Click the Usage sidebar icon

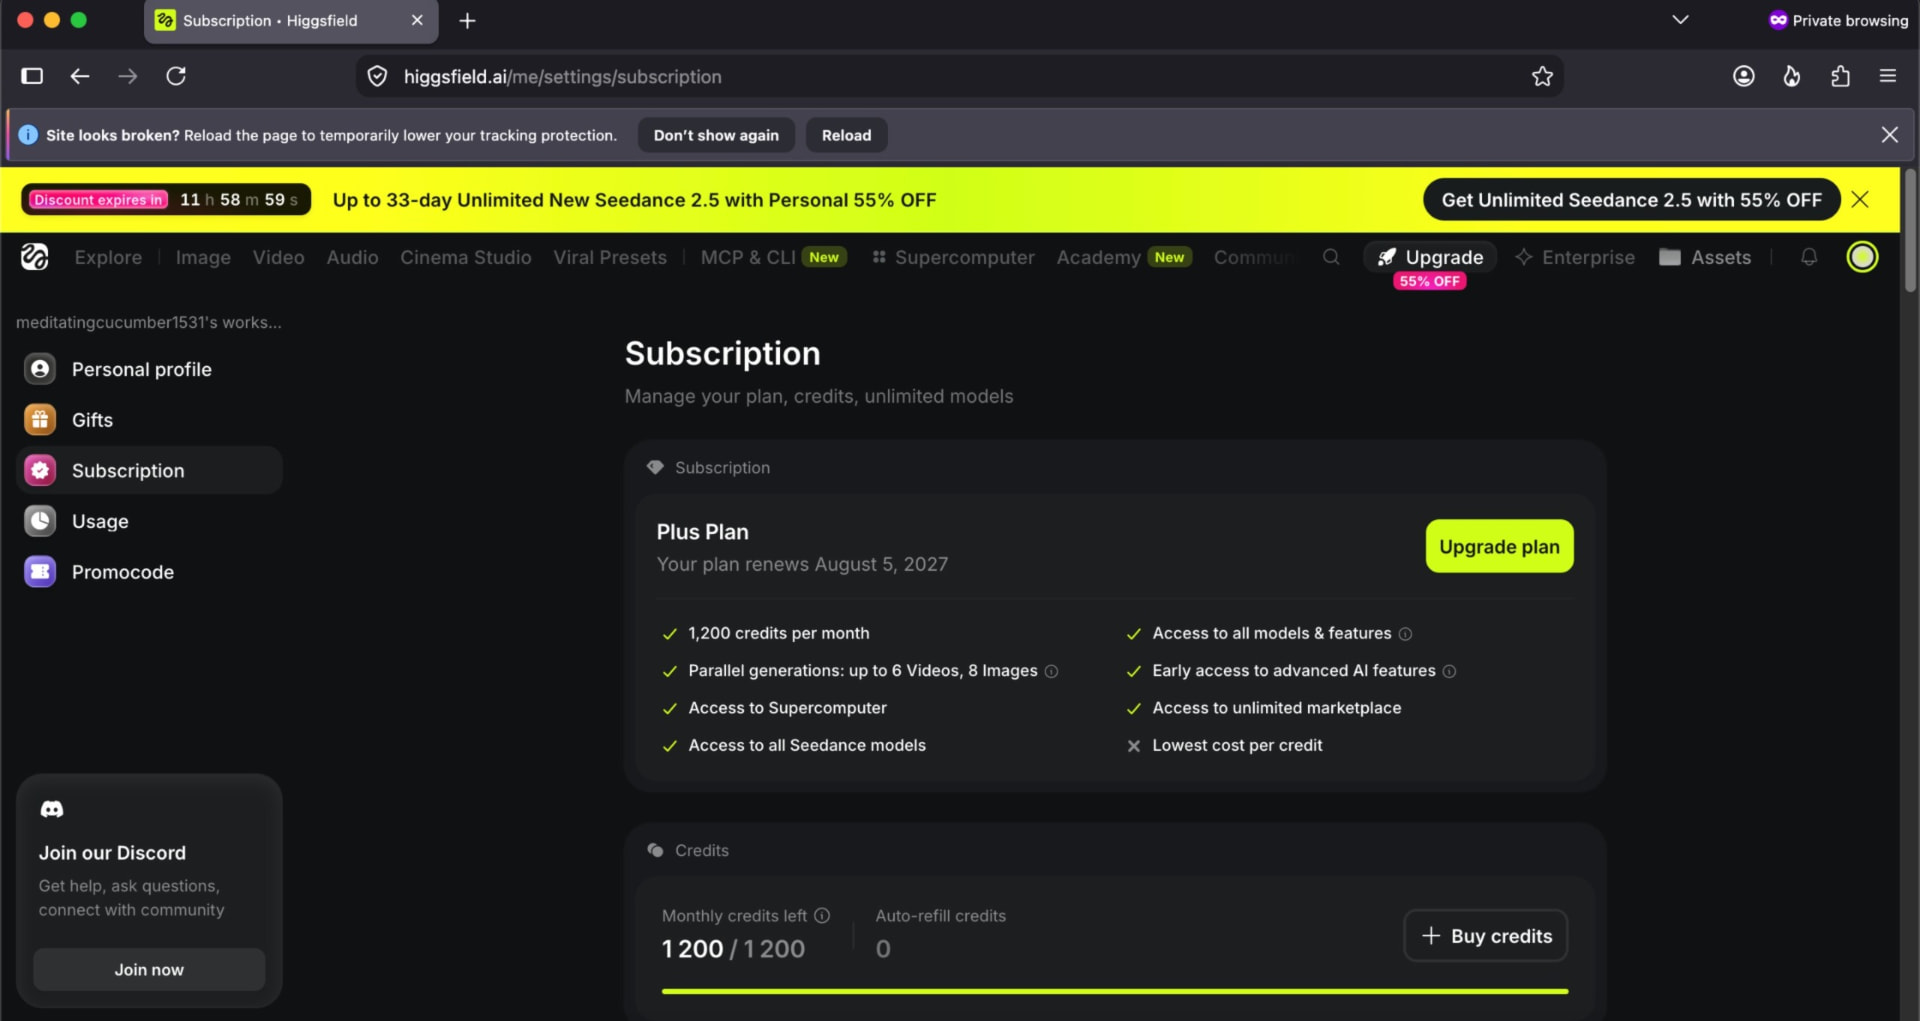(40, 521)
